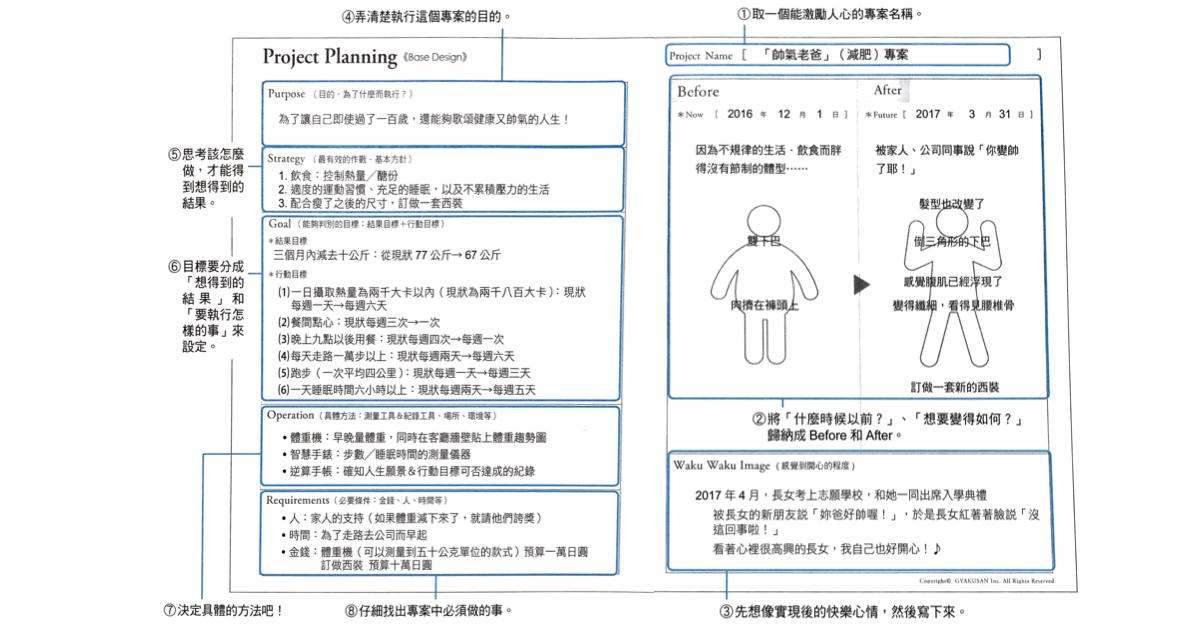Click the "Goal" section heading
The height and width of the screenshot is (628, 1200).
279,224
